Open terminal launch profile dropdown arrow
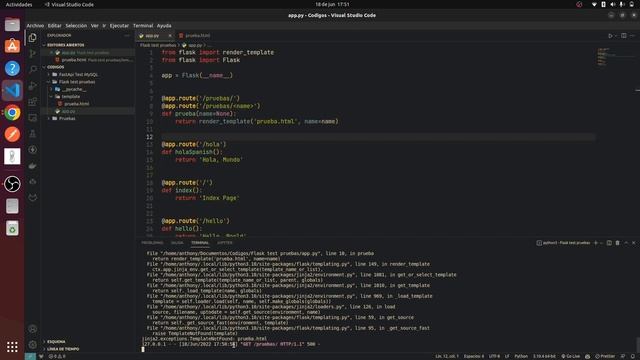 pyautogui.click(x=601, y=243)
